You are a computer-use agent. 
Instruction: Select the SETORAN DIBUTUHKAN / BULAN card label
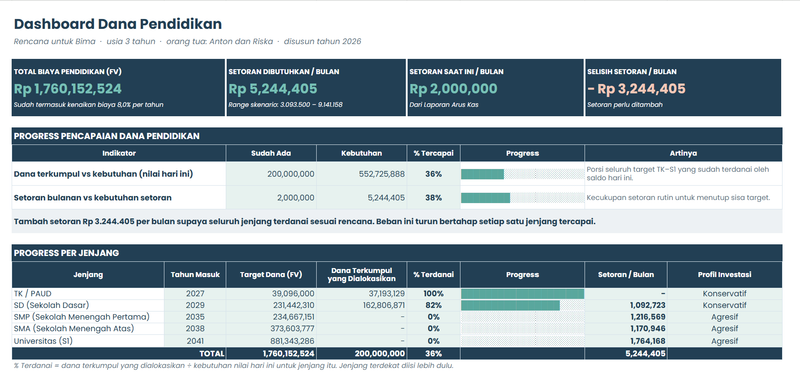(x=284, y=71)
